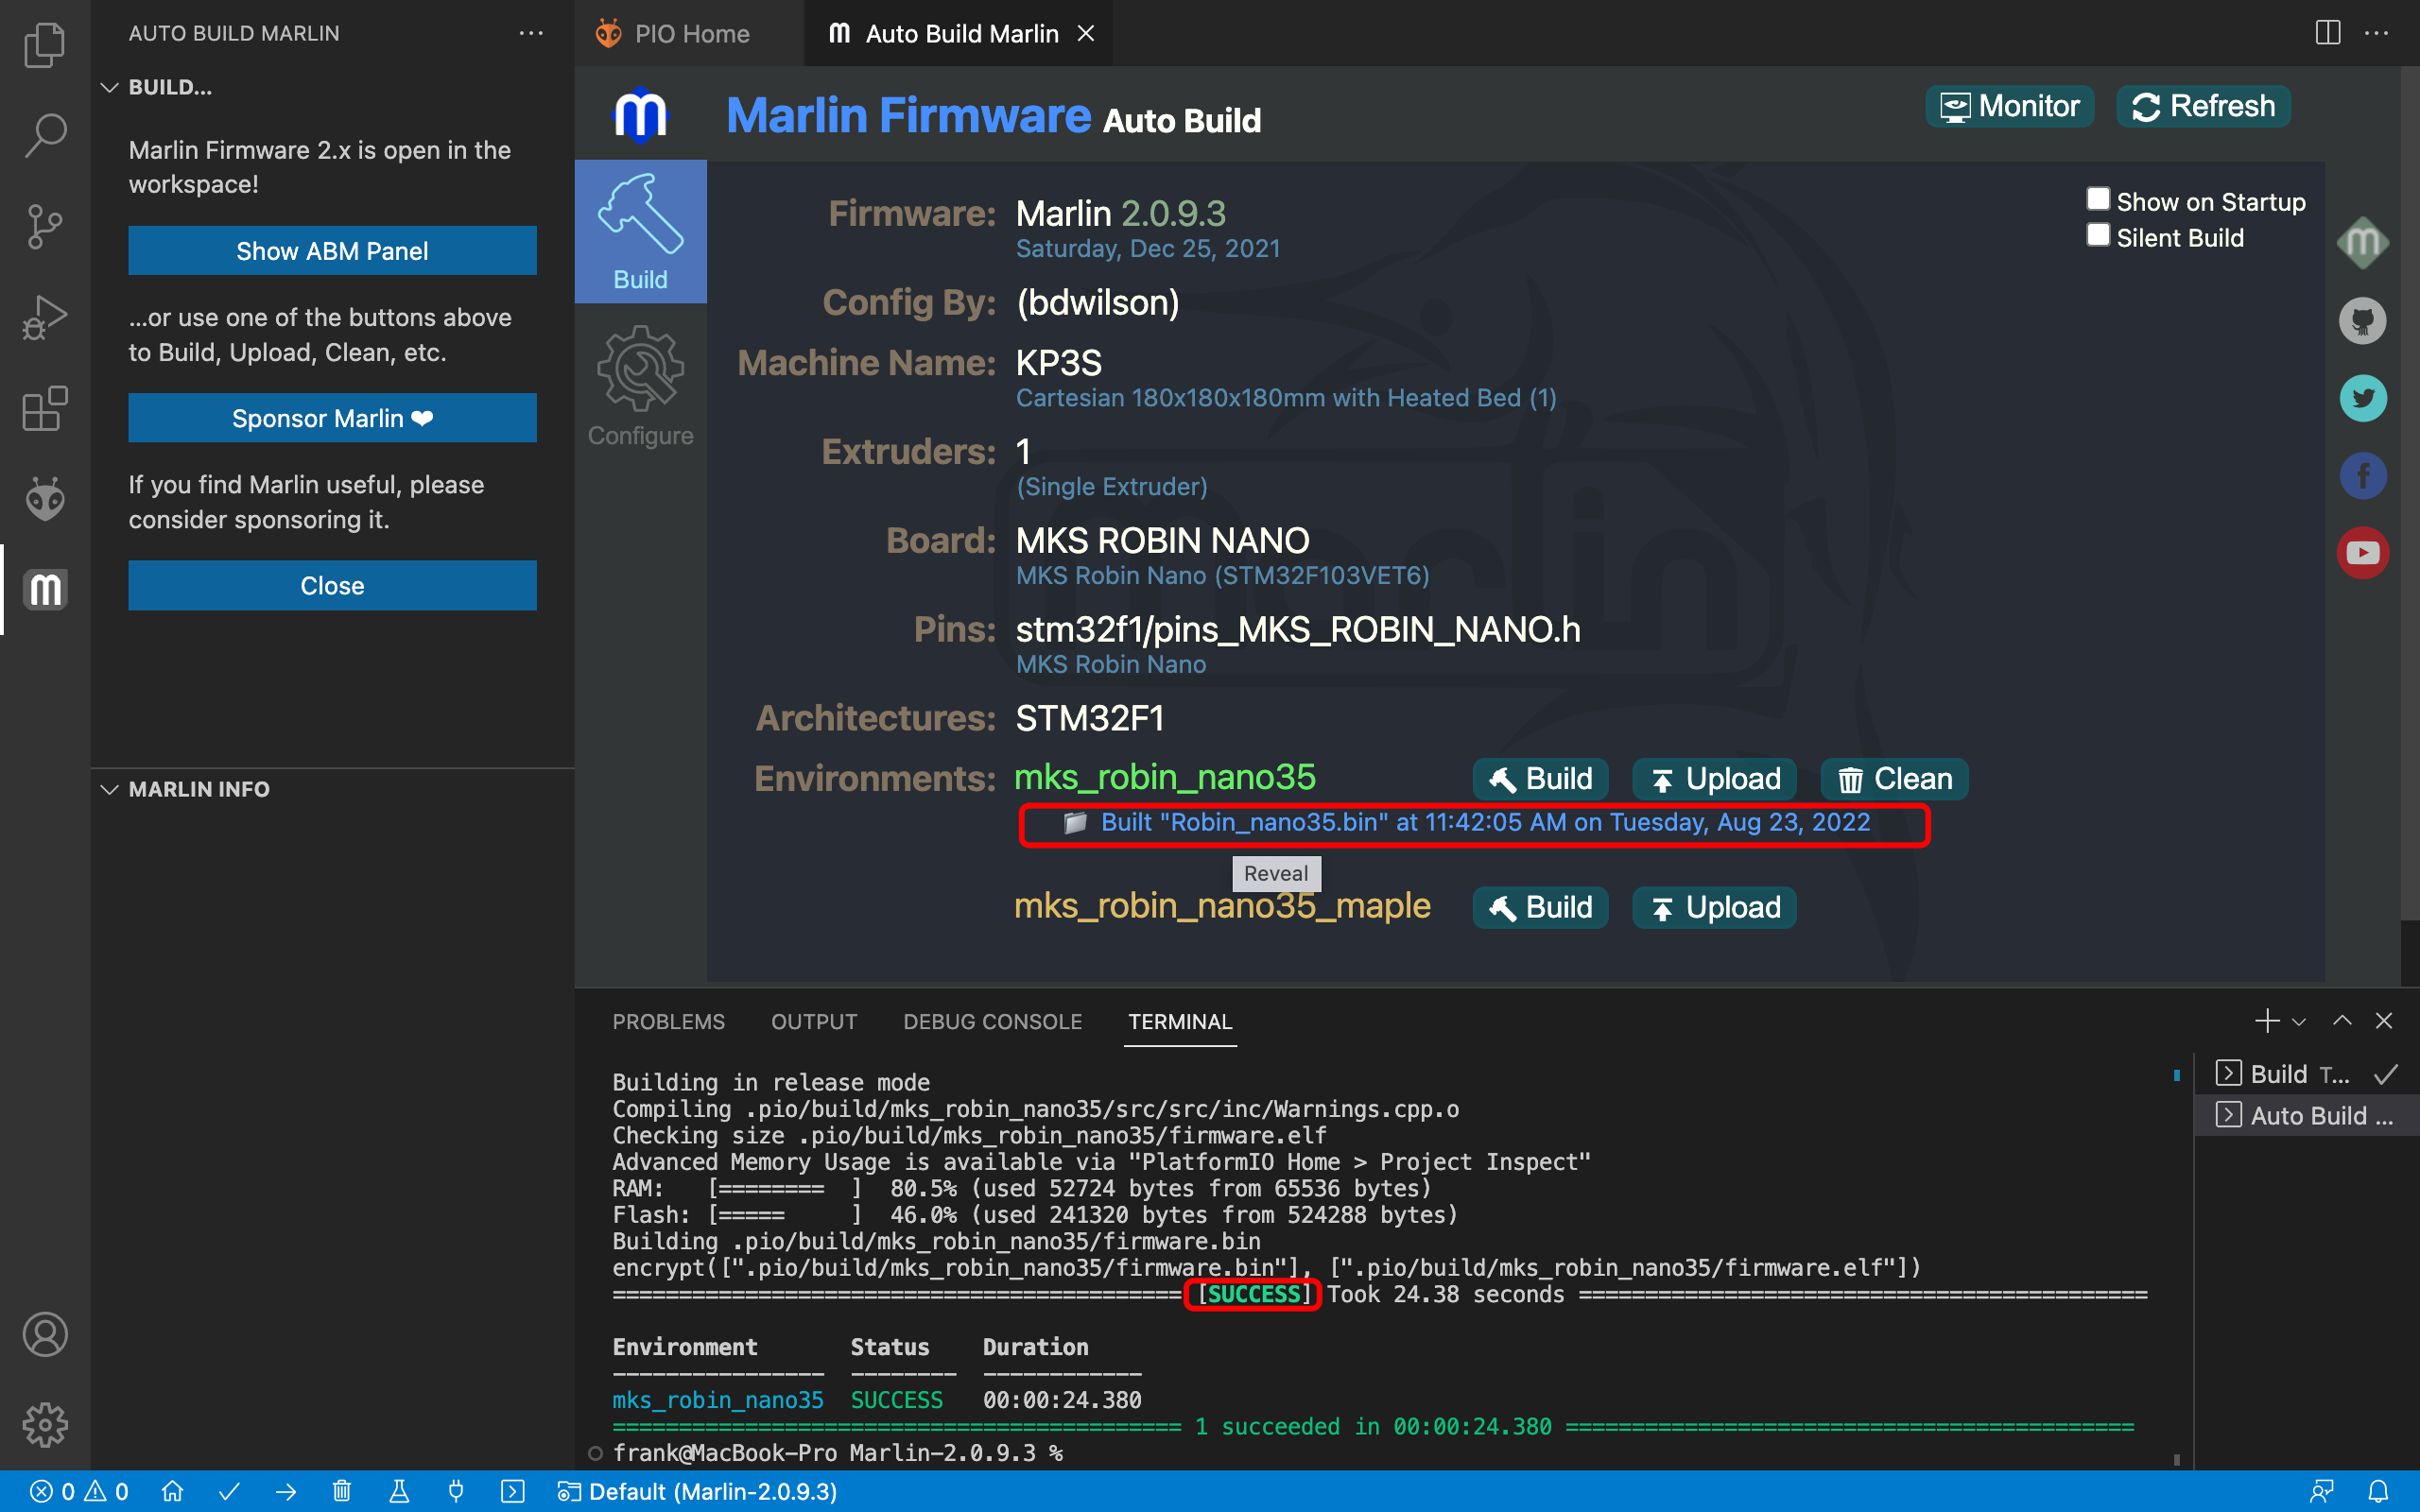2420x1512 pixels.
Task: Collapse the BUILD section in sidebar
Action: click(110, 87)
